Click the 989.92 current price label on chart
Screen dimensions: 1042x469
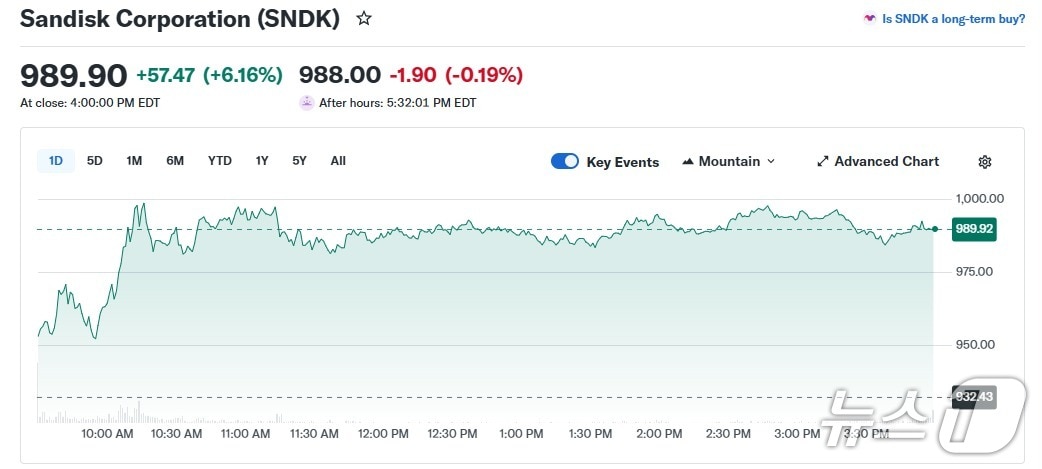tap(974, 229)
